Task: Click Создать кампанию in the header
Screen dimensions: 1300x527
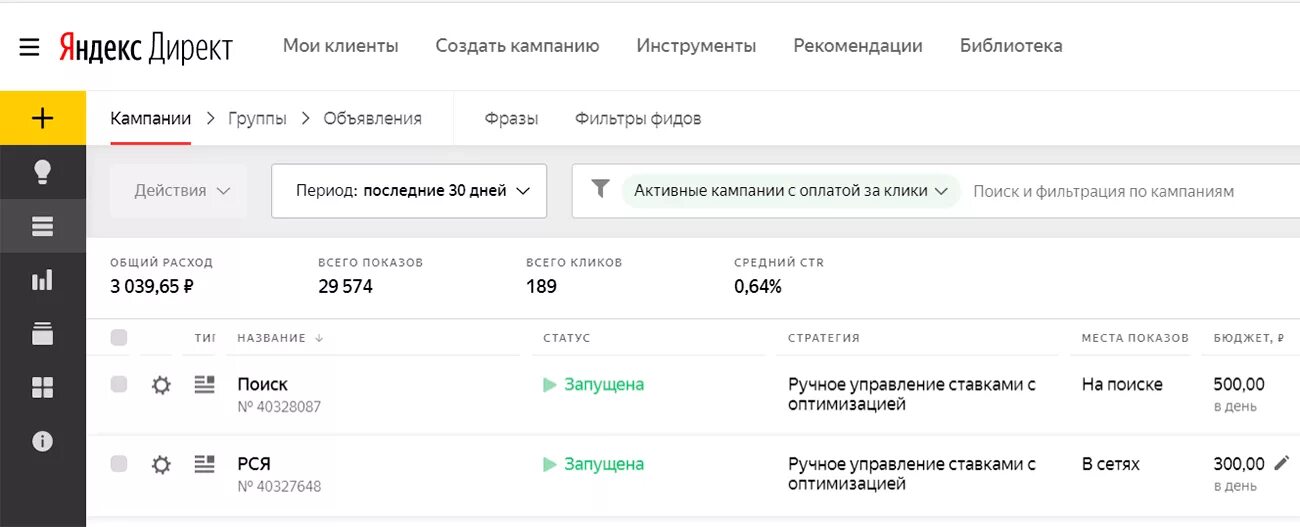Action: click(x=517, y=46)
